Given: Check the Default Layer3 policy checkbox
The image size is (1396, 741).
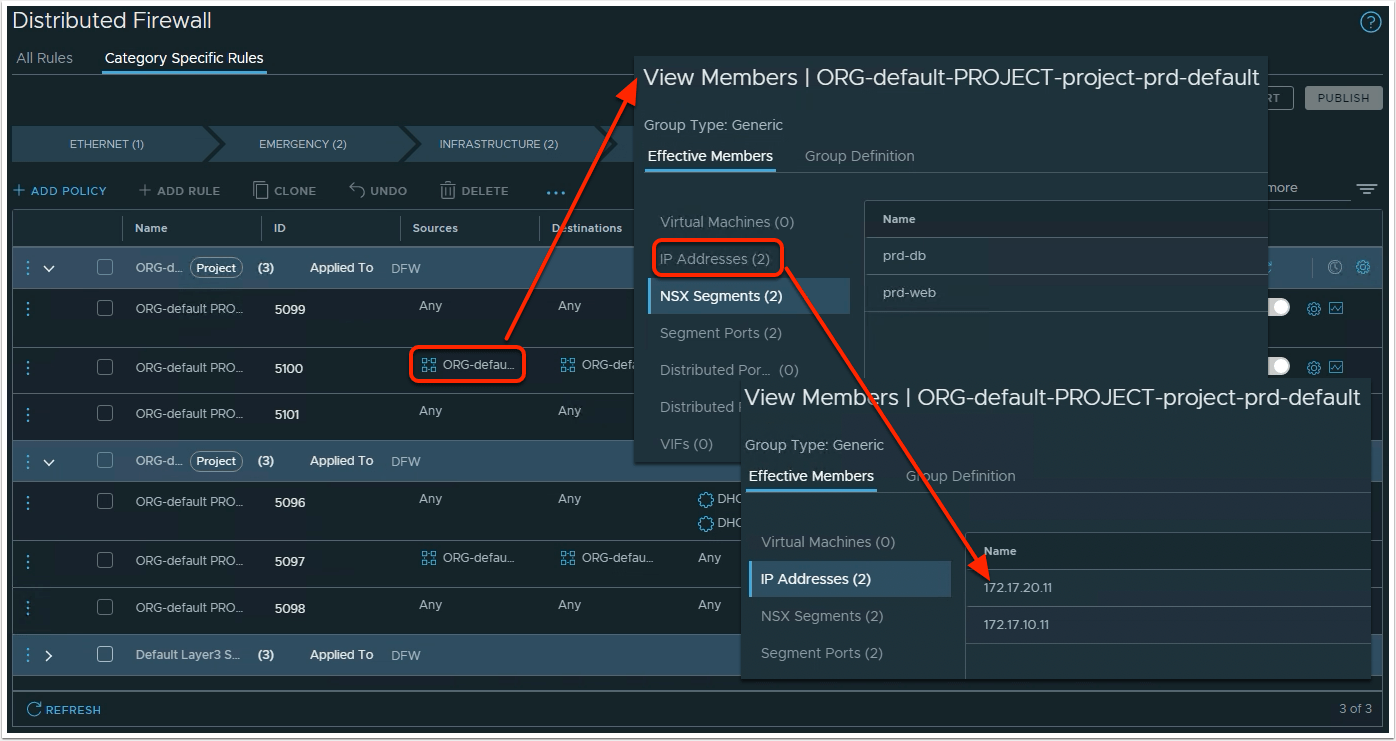Looking at the screenshot, I should pos(105,654).
